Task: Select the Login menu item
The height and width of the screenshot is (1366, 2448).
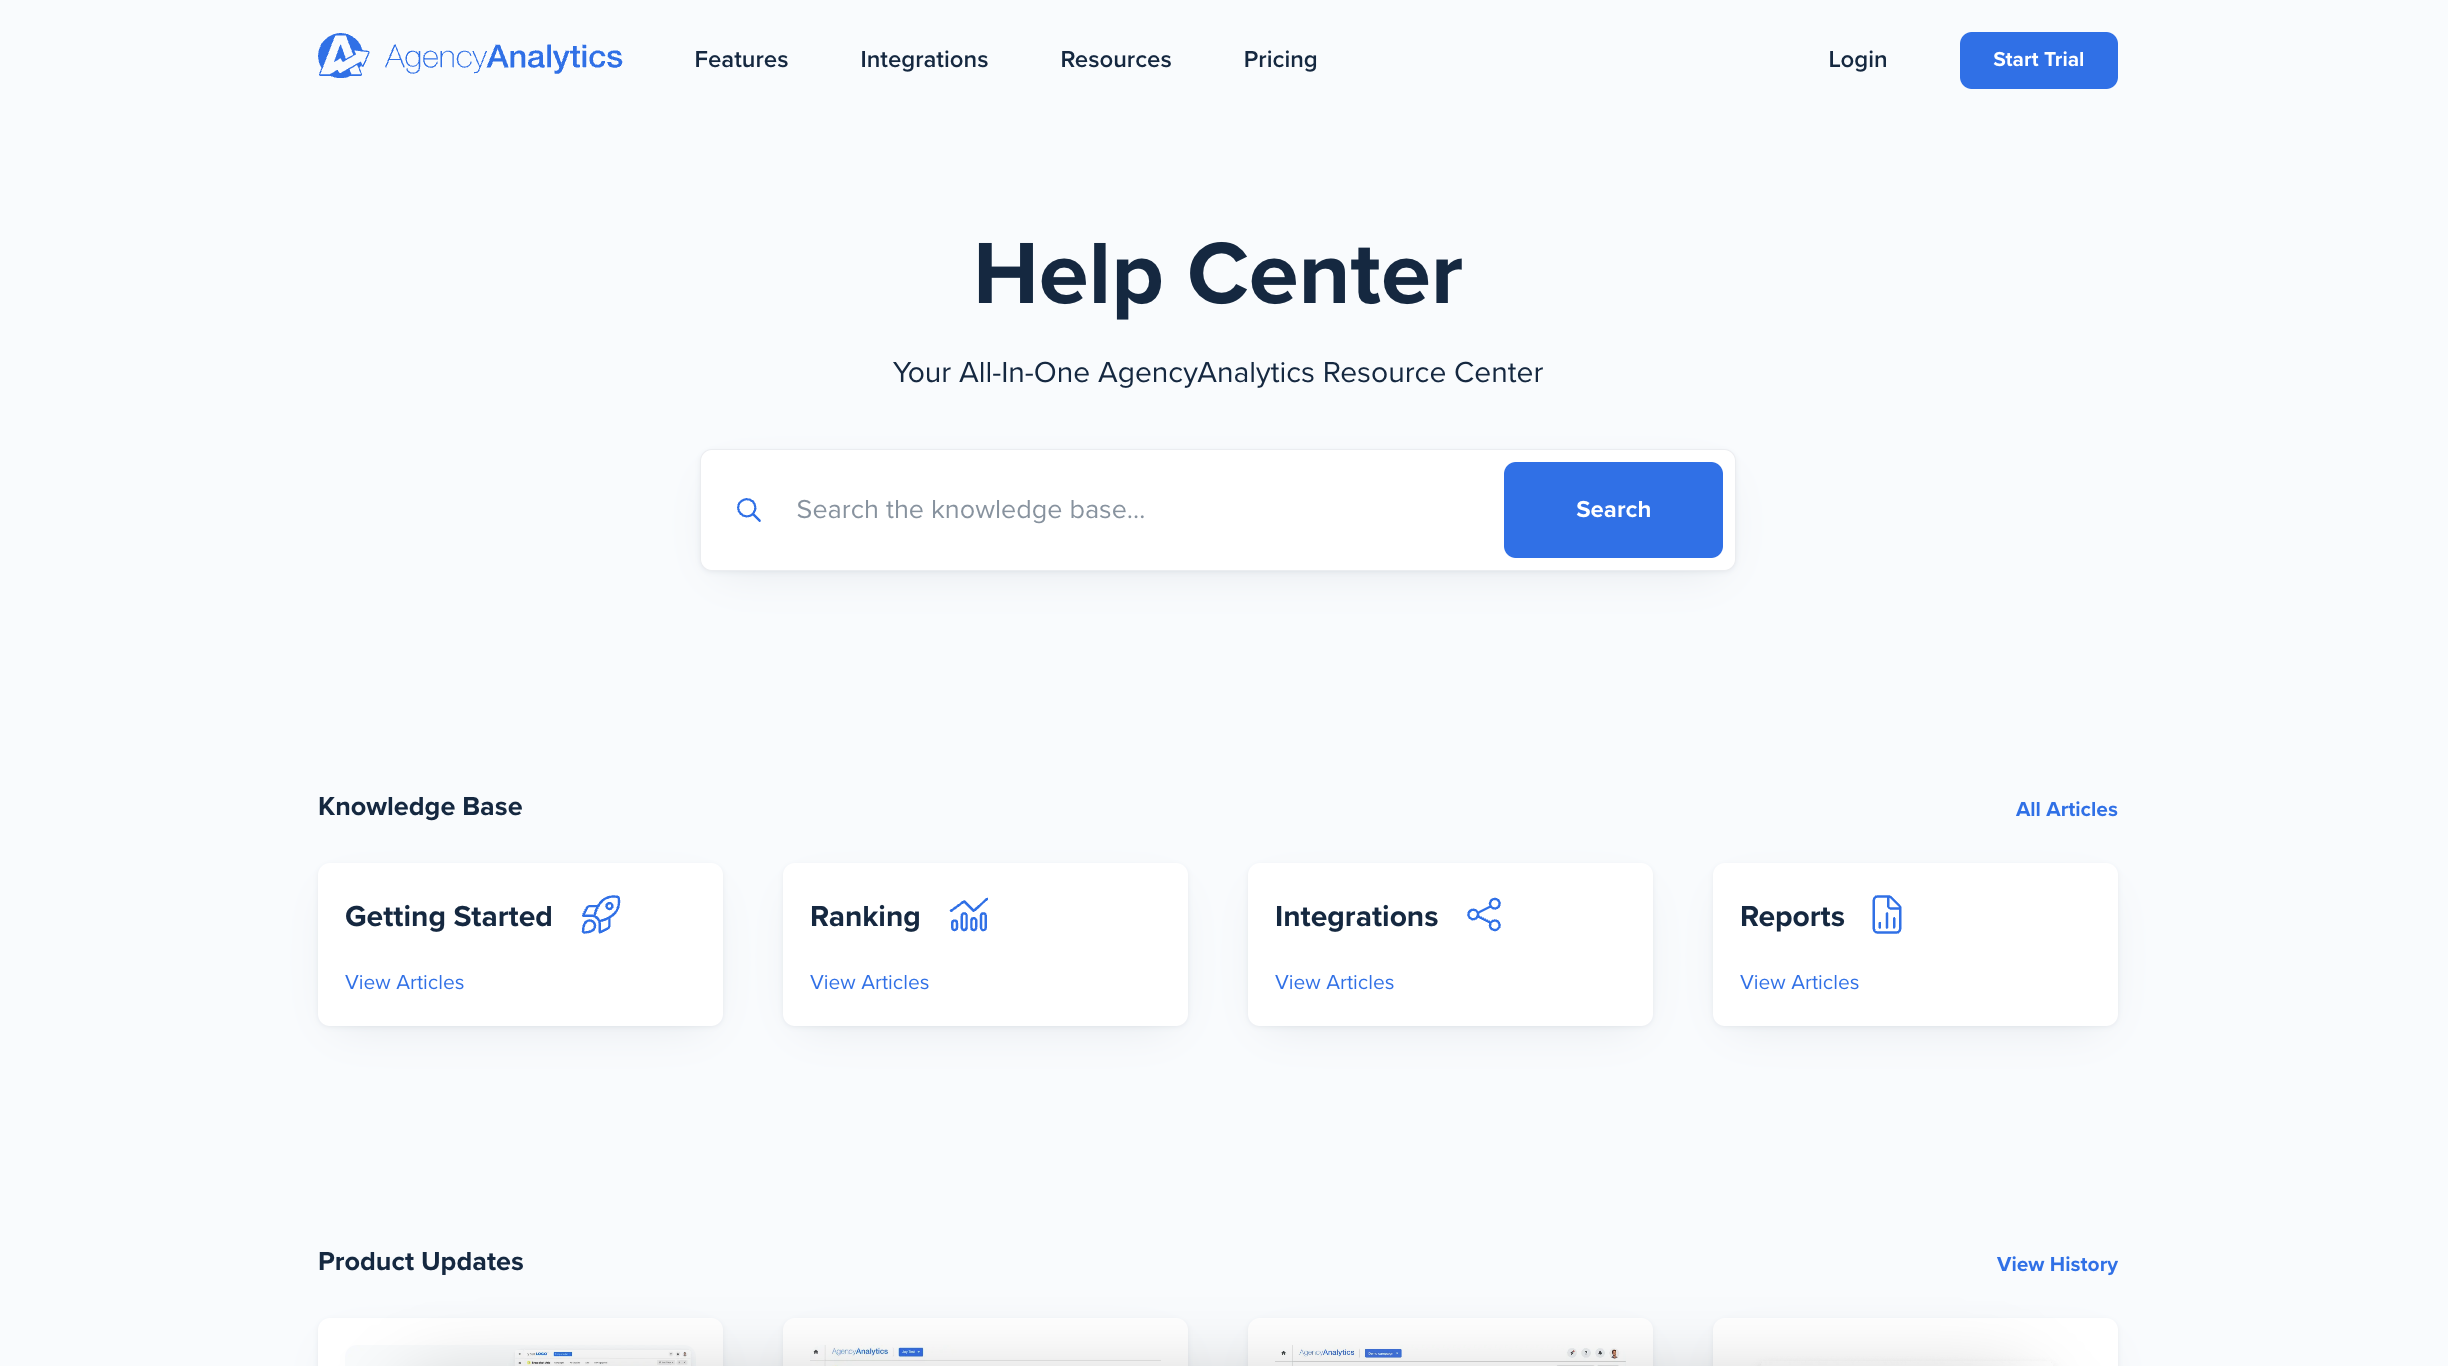Action: point(1856,59)
